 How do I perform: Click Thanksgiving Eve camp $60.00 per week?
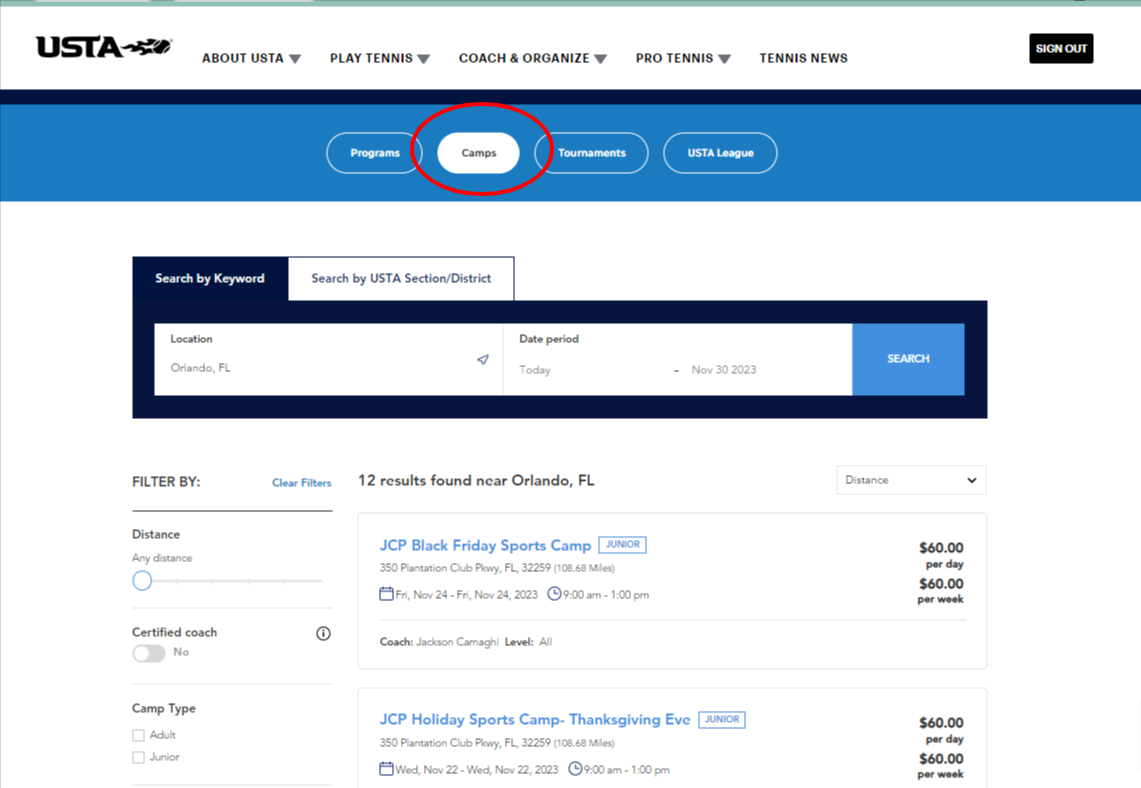941,765
